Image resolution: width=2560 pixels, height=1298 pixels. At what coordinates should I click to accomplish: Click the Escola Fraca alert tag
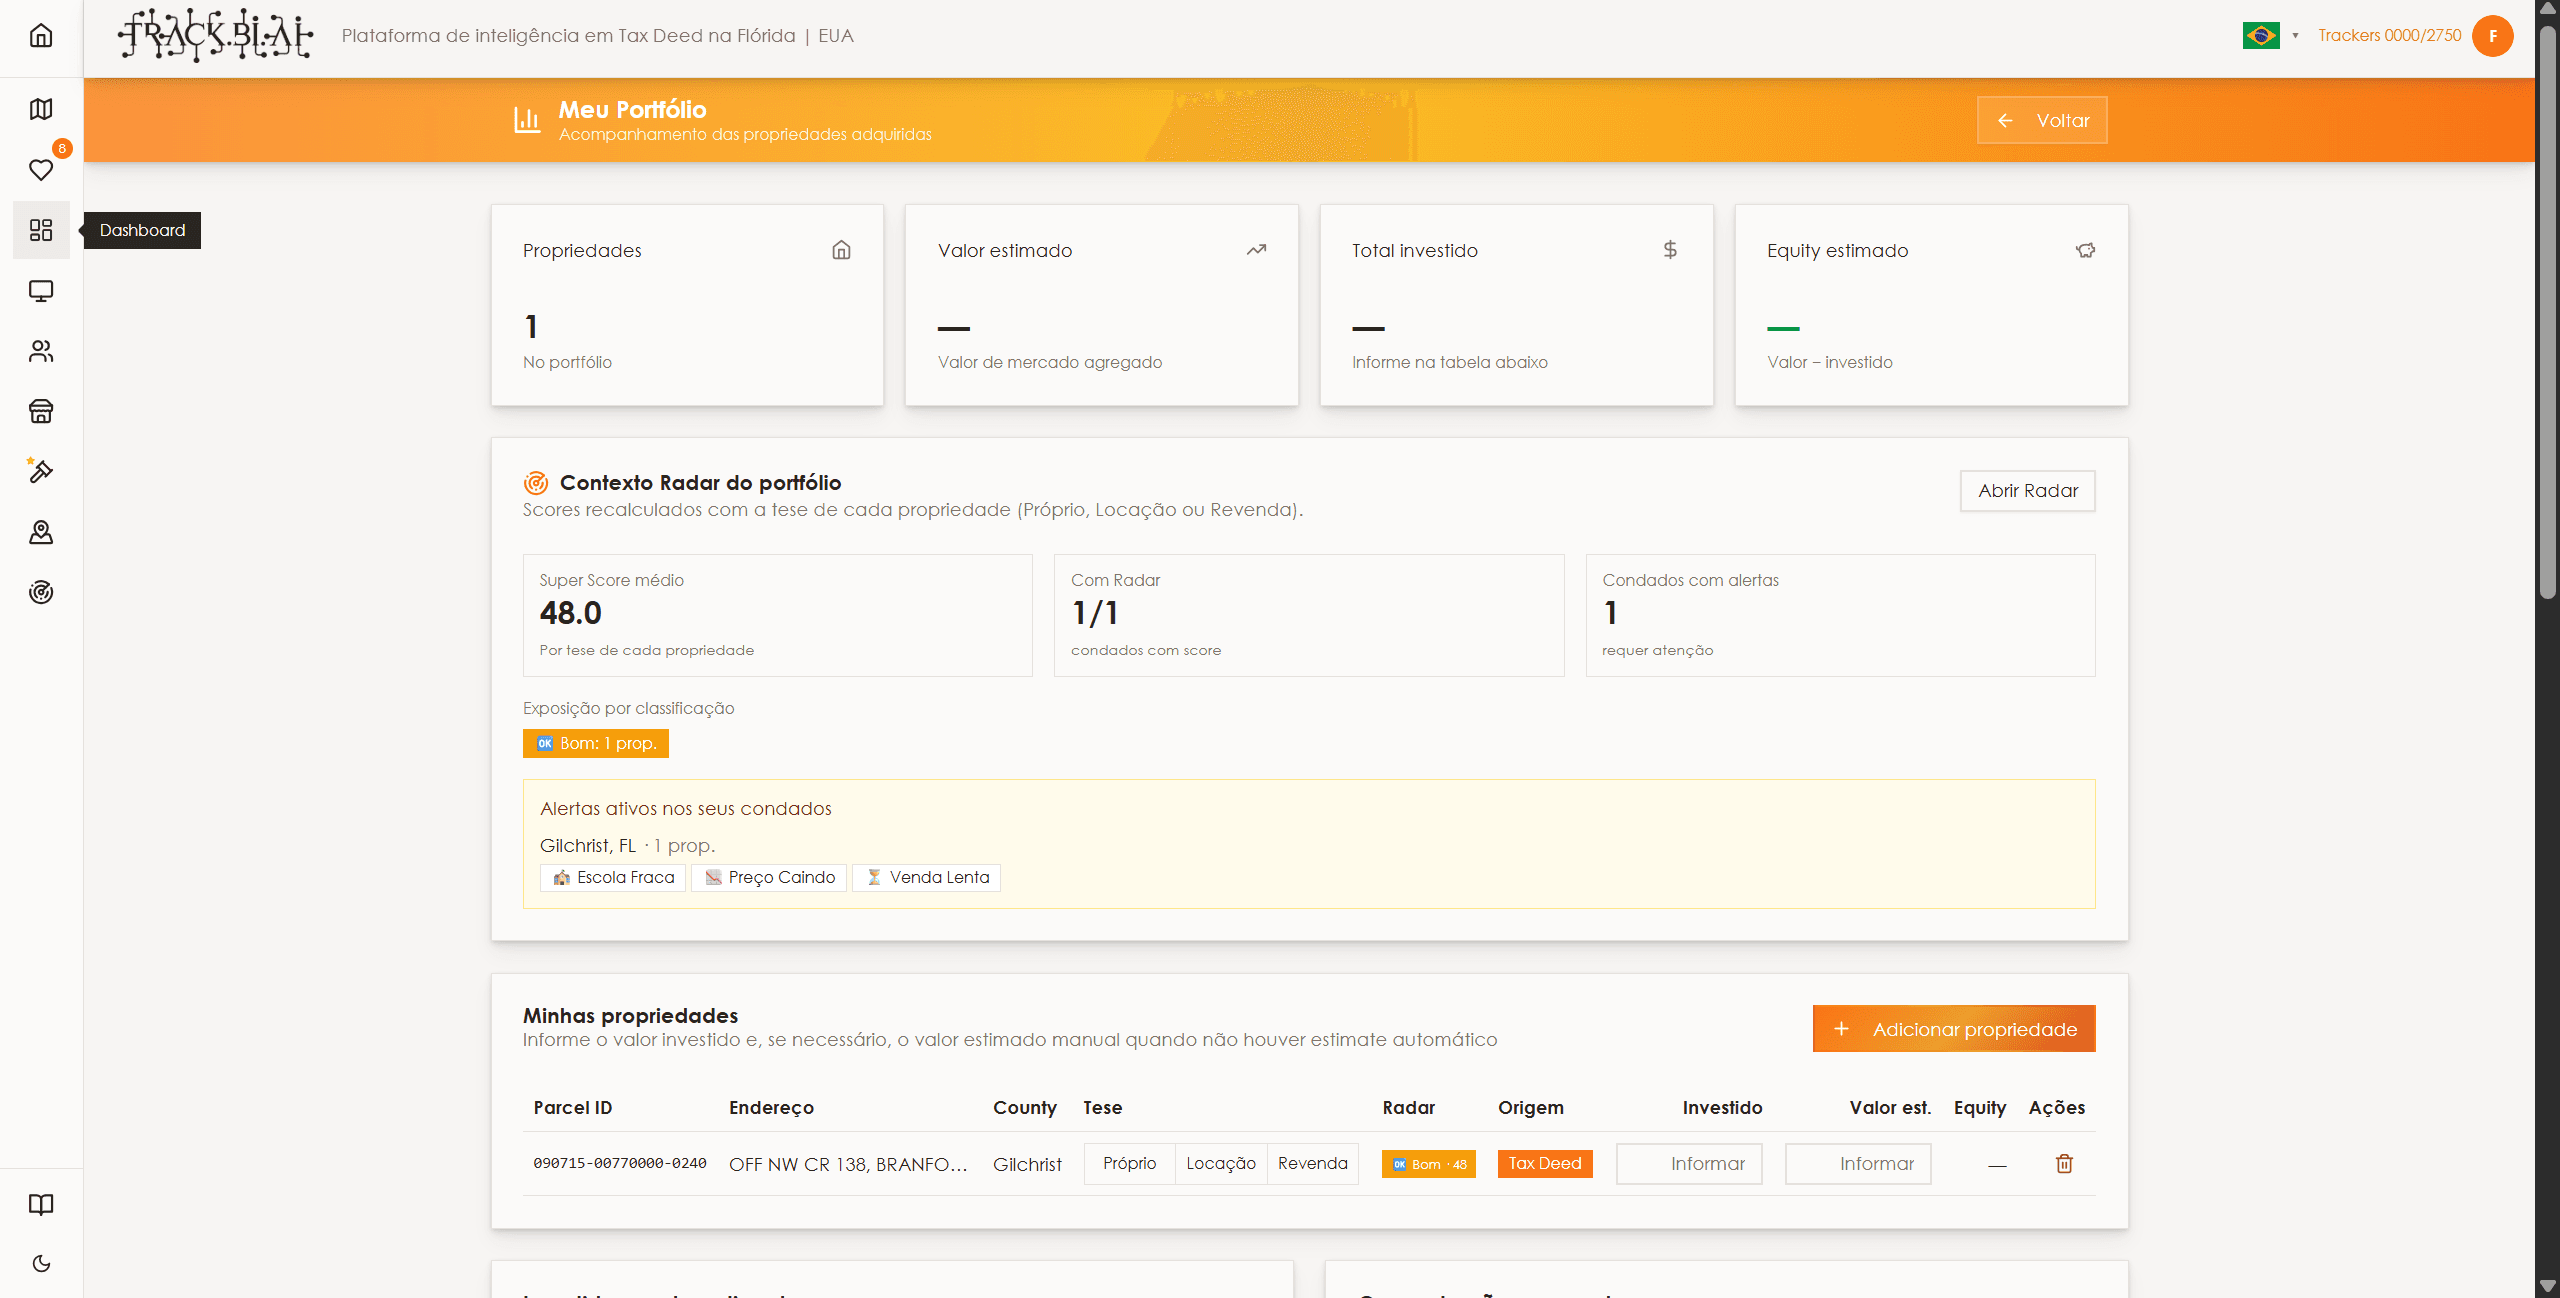[x=613, y=877]
